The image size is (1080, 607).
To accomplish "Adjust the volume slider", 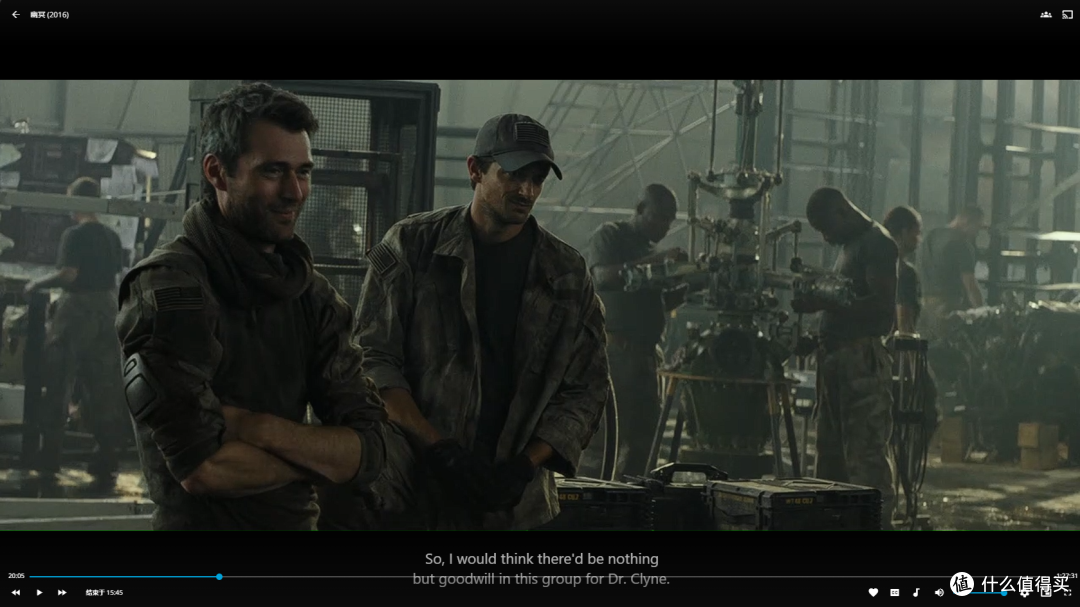I will click(982, 593).
